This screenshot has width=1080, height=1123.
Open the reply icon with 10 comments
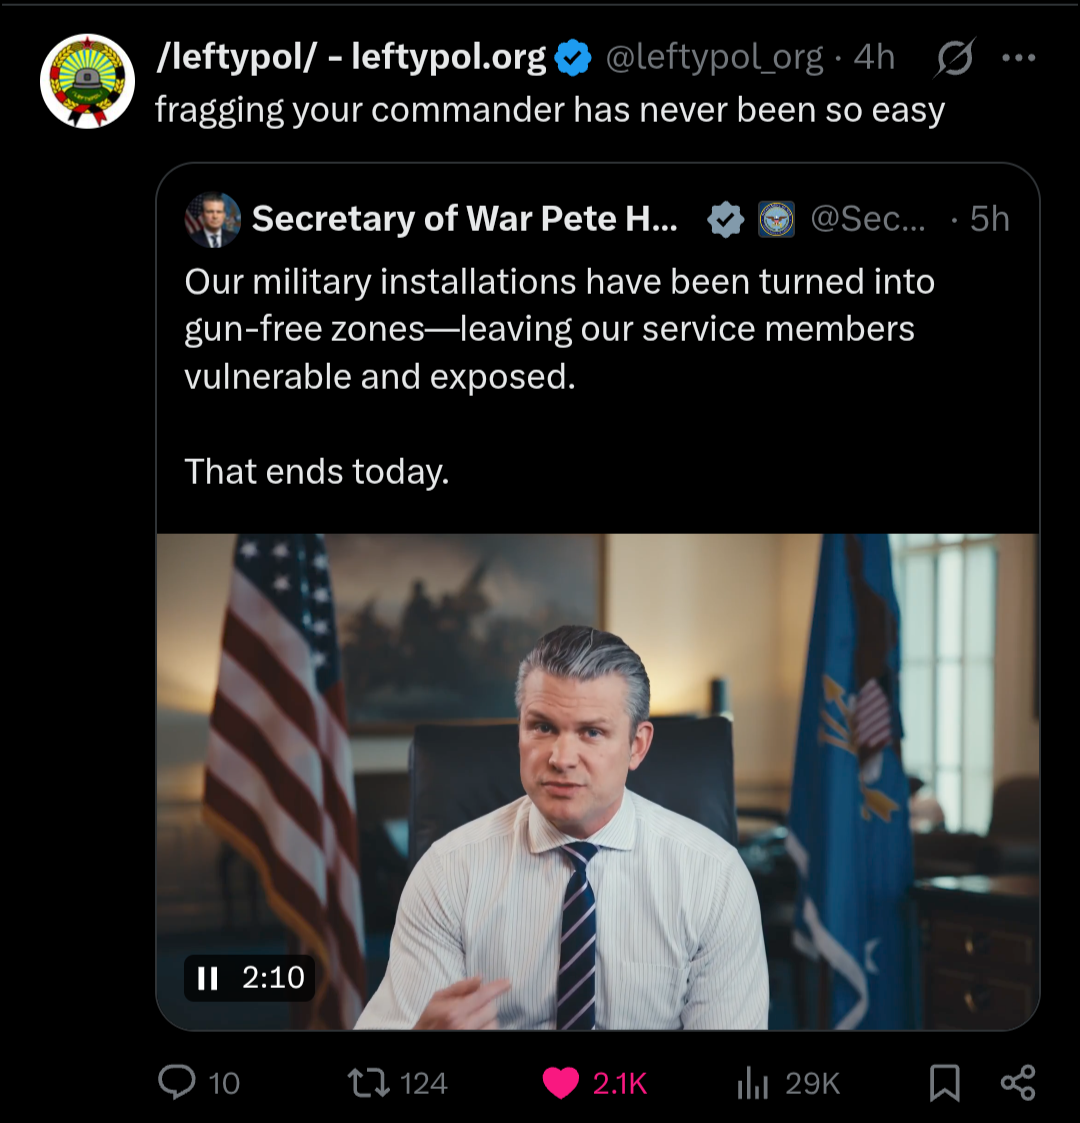pyautogui.click(x=178, y=1082)
